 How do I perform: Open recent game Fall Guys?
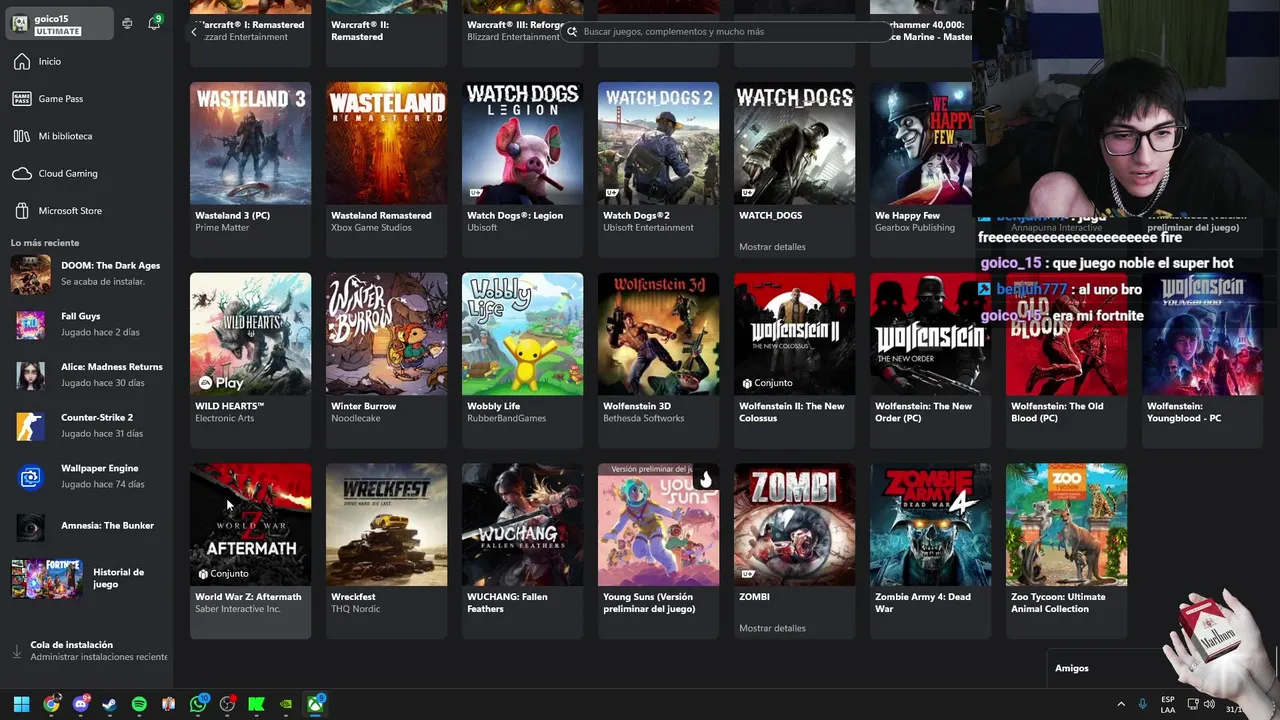(x=87, y=324)
